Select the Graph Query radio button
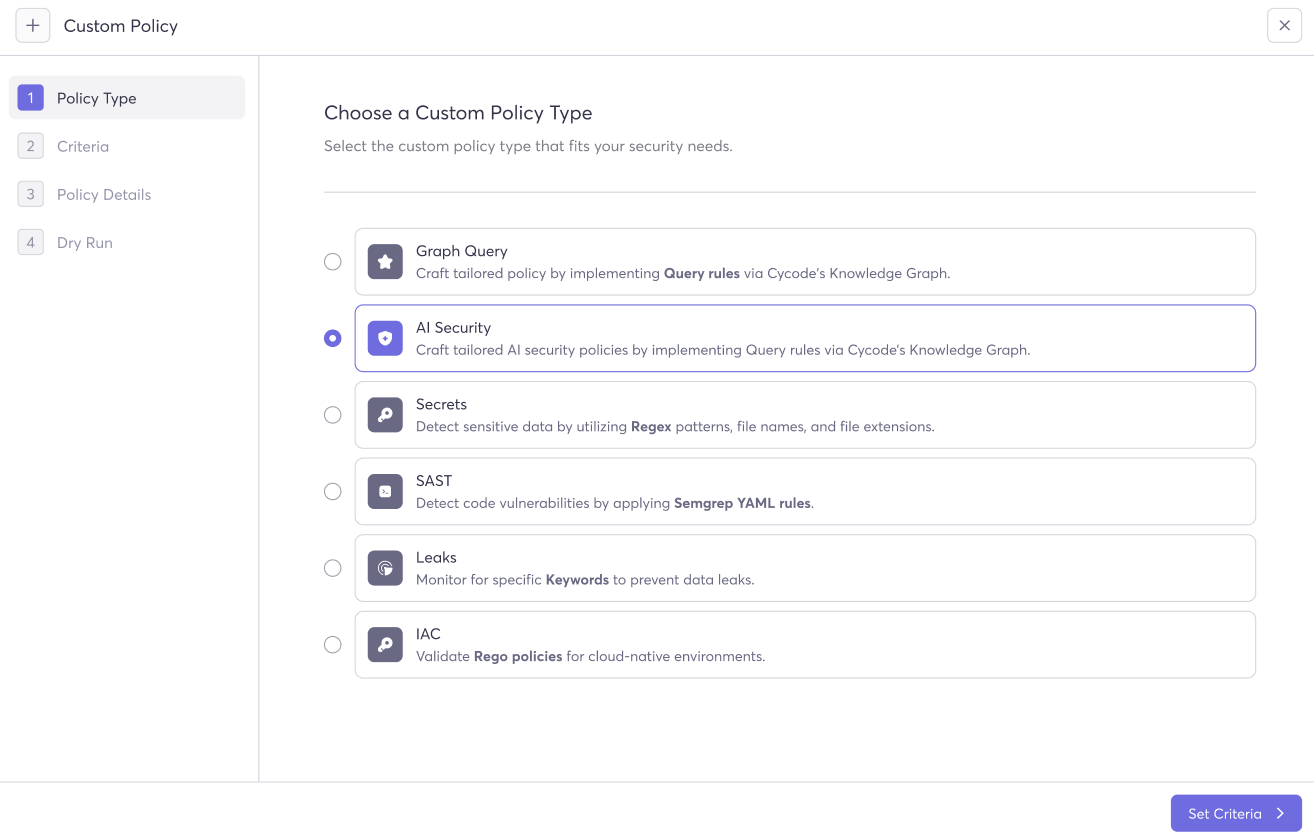The width and height of the screenshot is (1314, 838). pos(333,261)
